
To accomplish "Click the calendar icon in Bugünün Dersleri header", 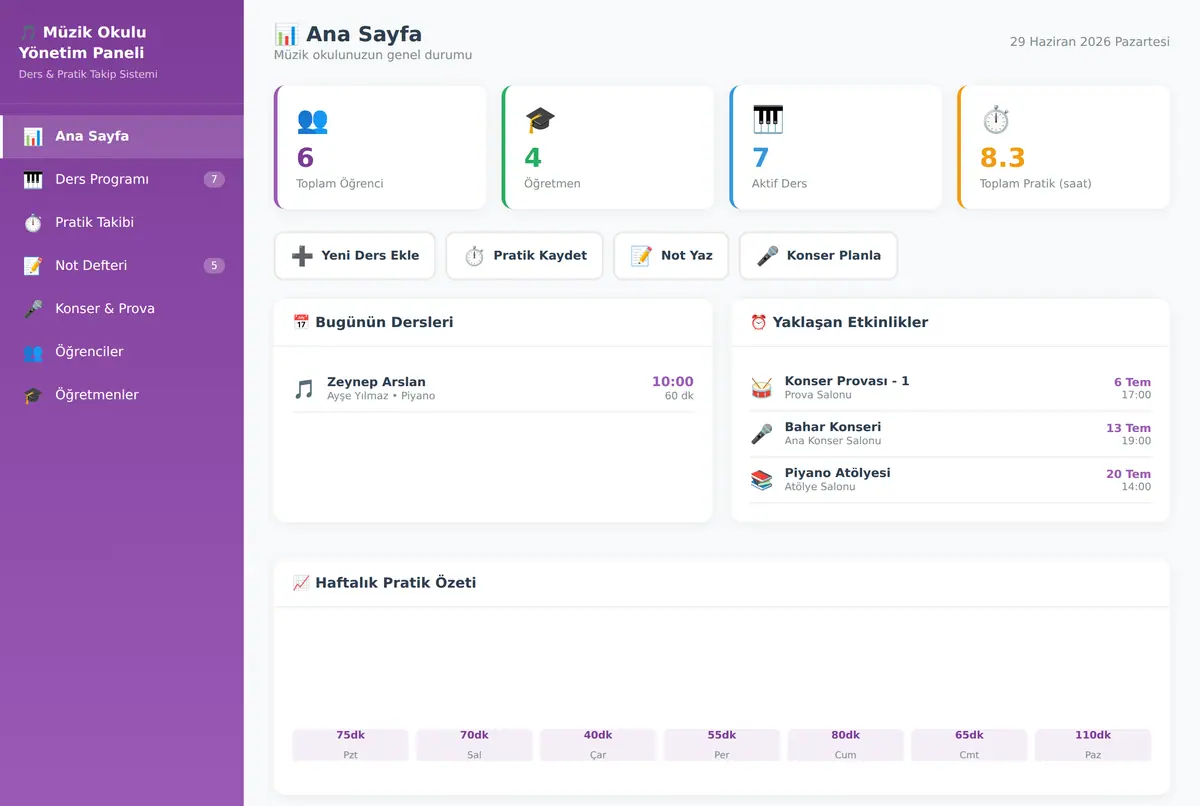I will 301,322.
